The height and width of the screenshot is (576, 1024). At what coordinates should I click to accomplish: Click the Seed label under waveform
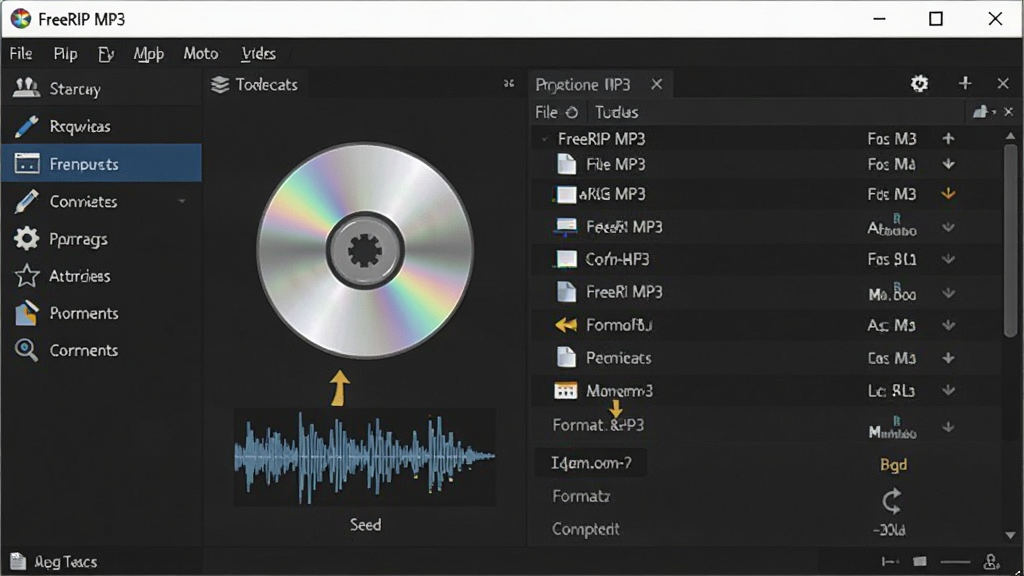tap(365, 524)
